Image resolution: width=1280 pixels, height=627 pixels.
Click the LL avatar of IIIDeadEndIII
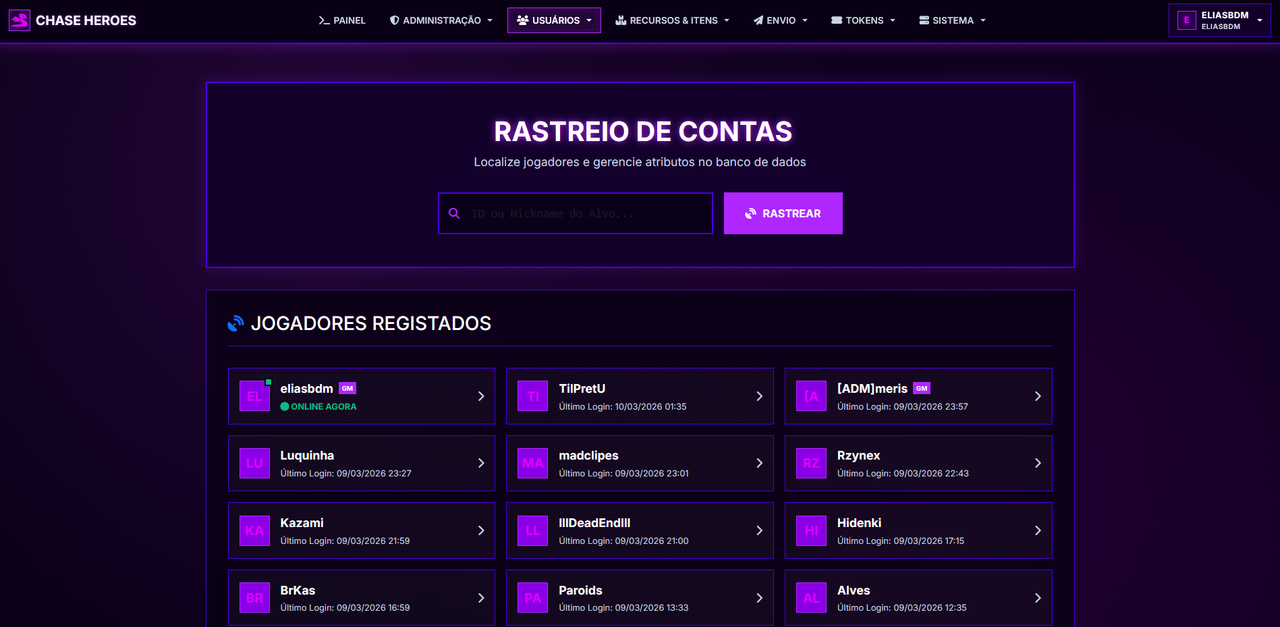pyautogui.click(x=533, y=530)
